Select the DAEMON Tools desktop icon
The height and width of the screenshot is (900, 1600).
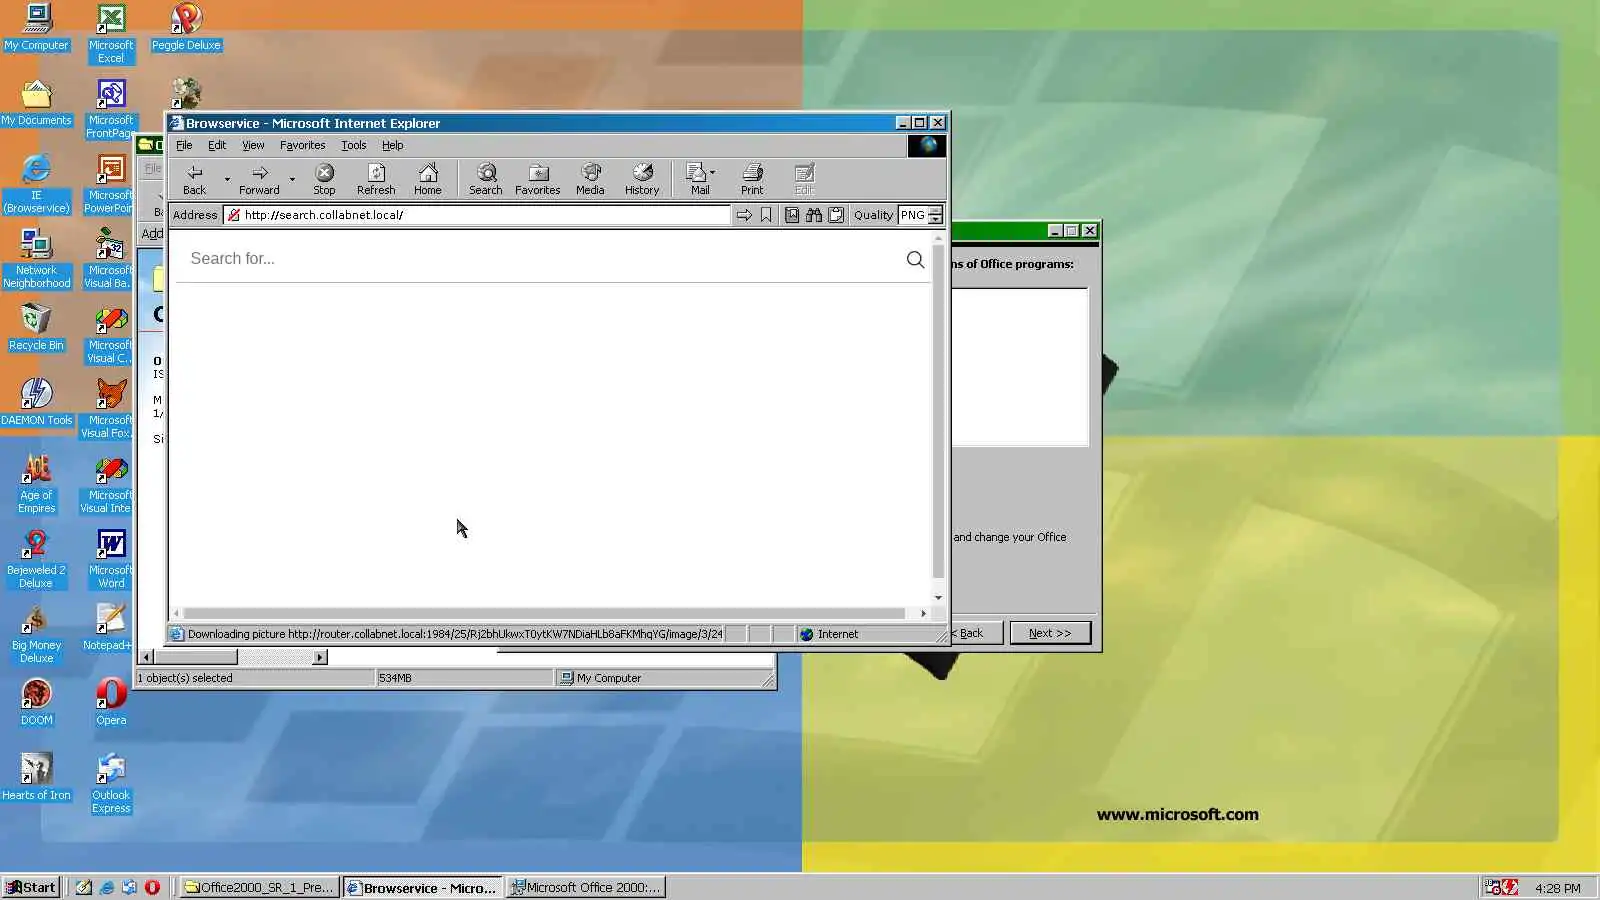pyautogui.click(x=37, y=402)
